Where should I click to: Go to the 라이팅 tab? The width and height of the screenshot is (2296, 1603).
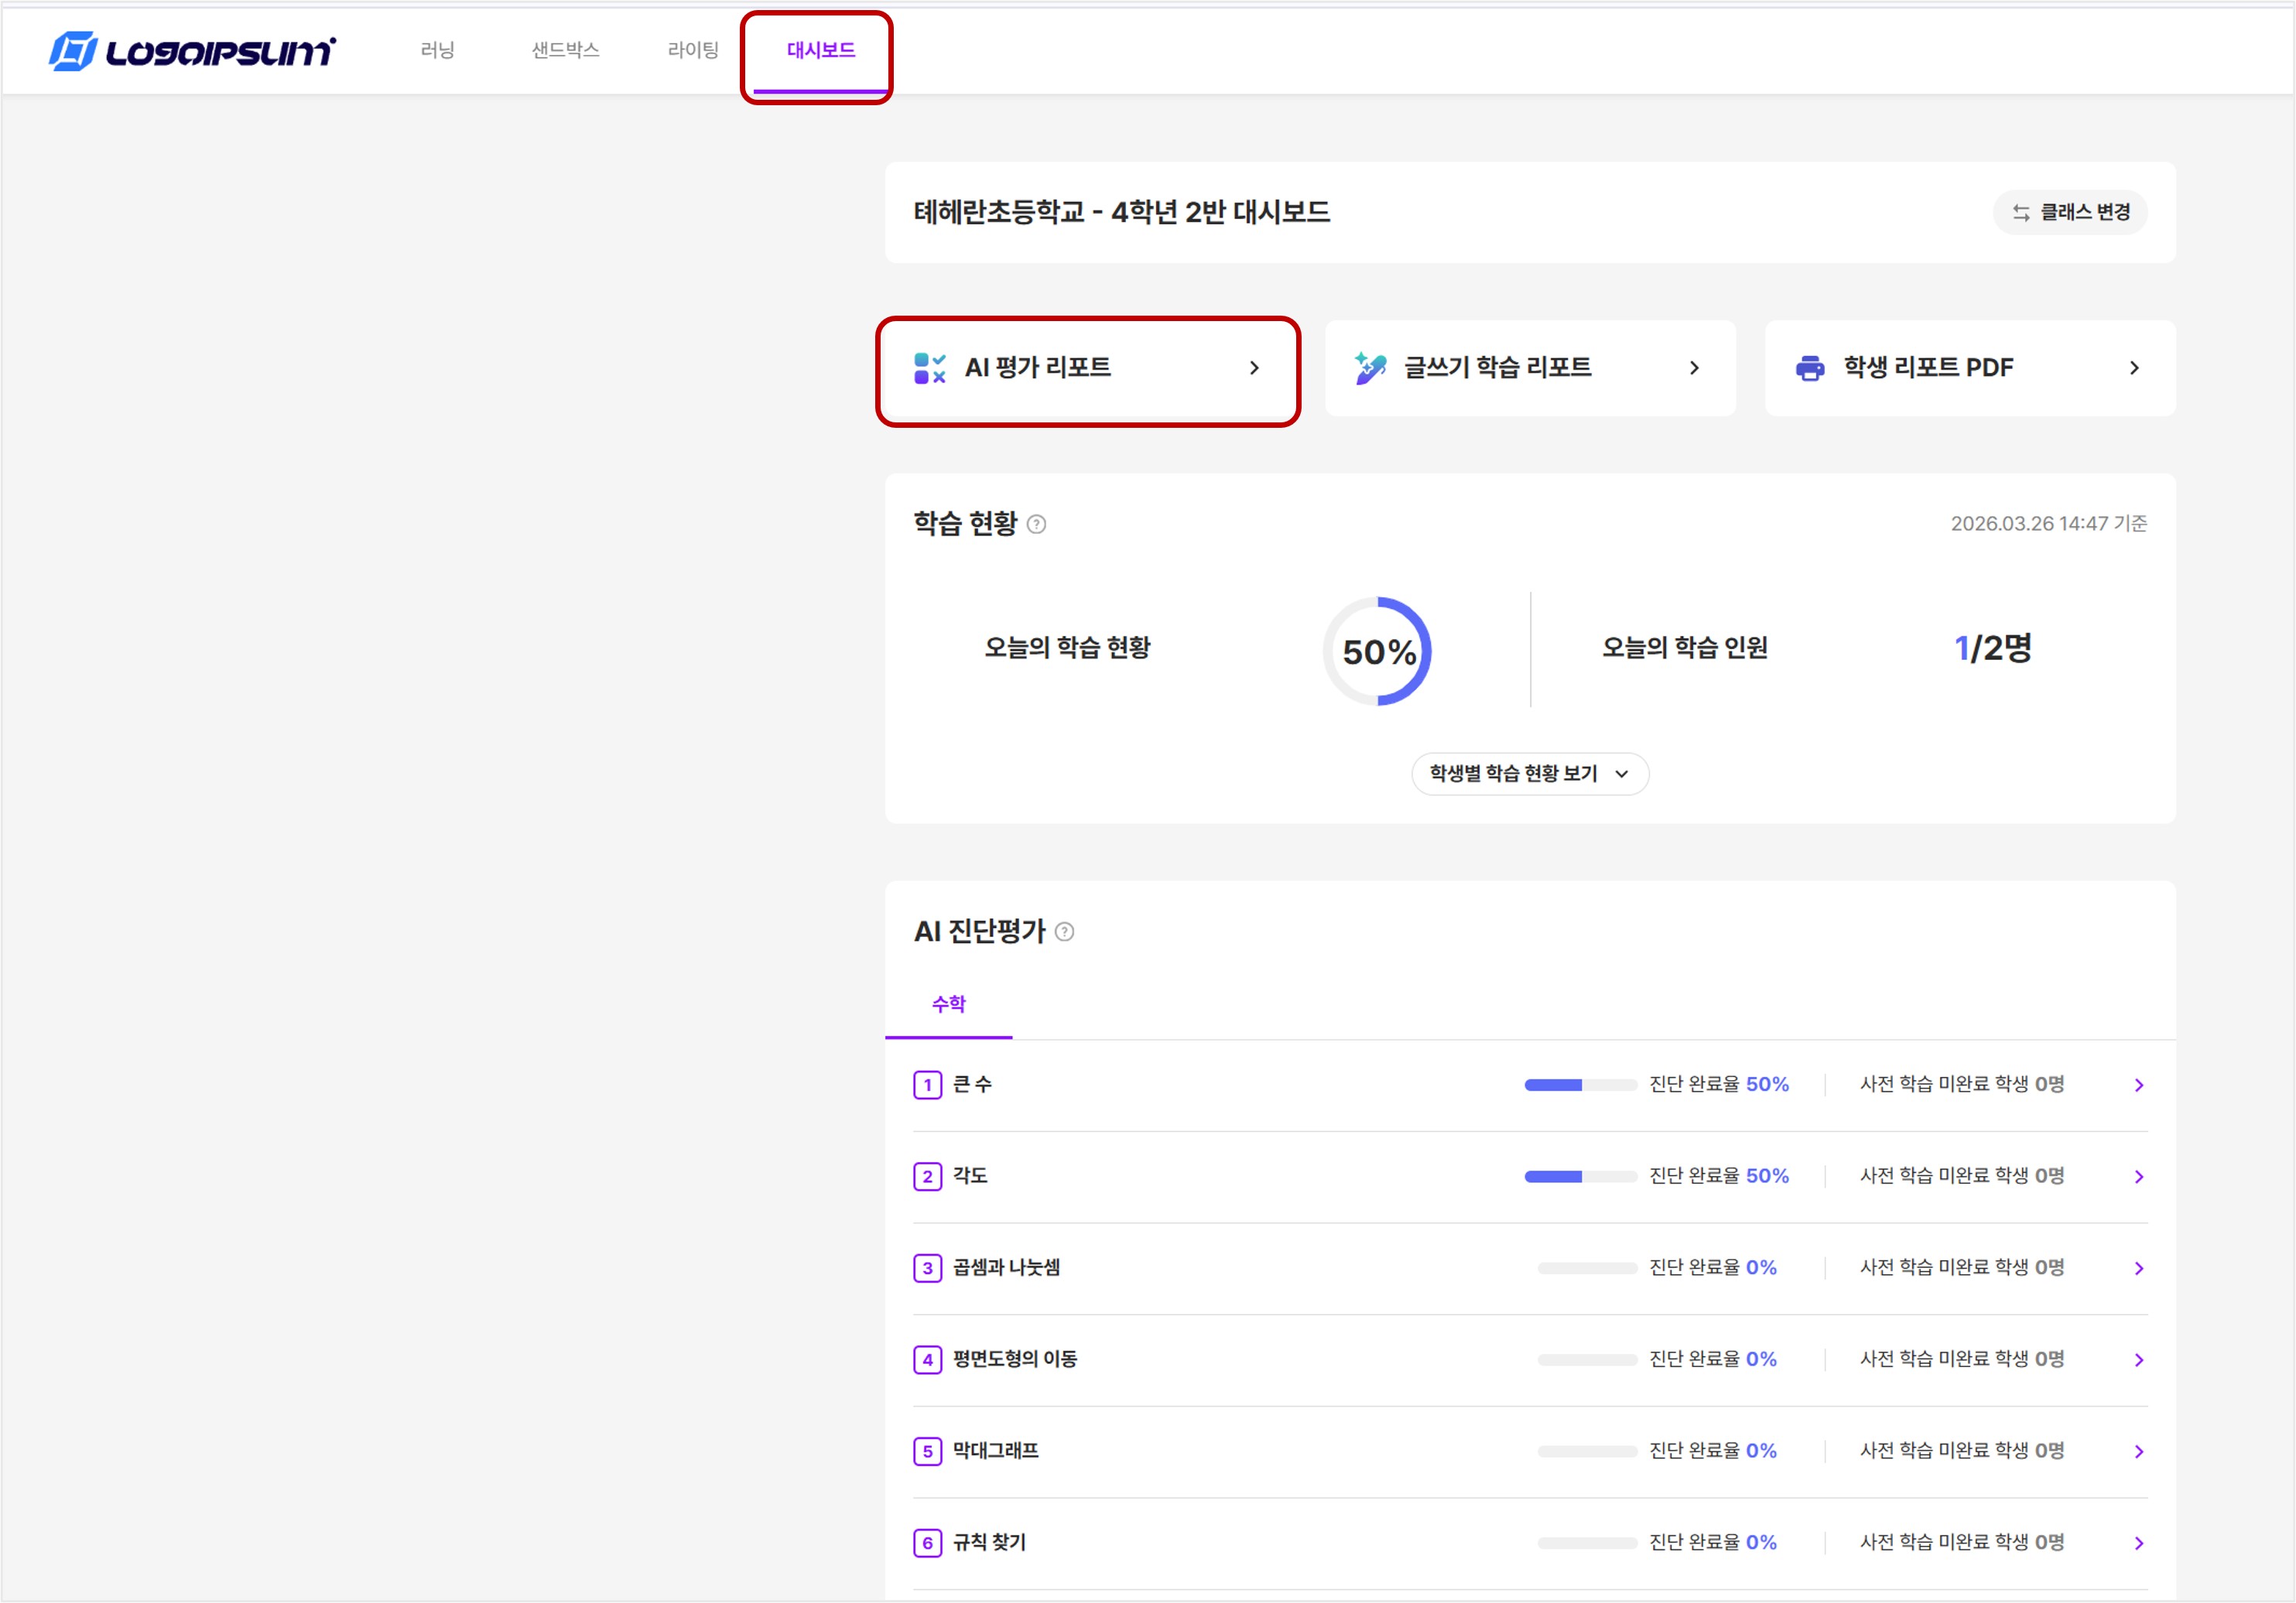click(693, 50)
